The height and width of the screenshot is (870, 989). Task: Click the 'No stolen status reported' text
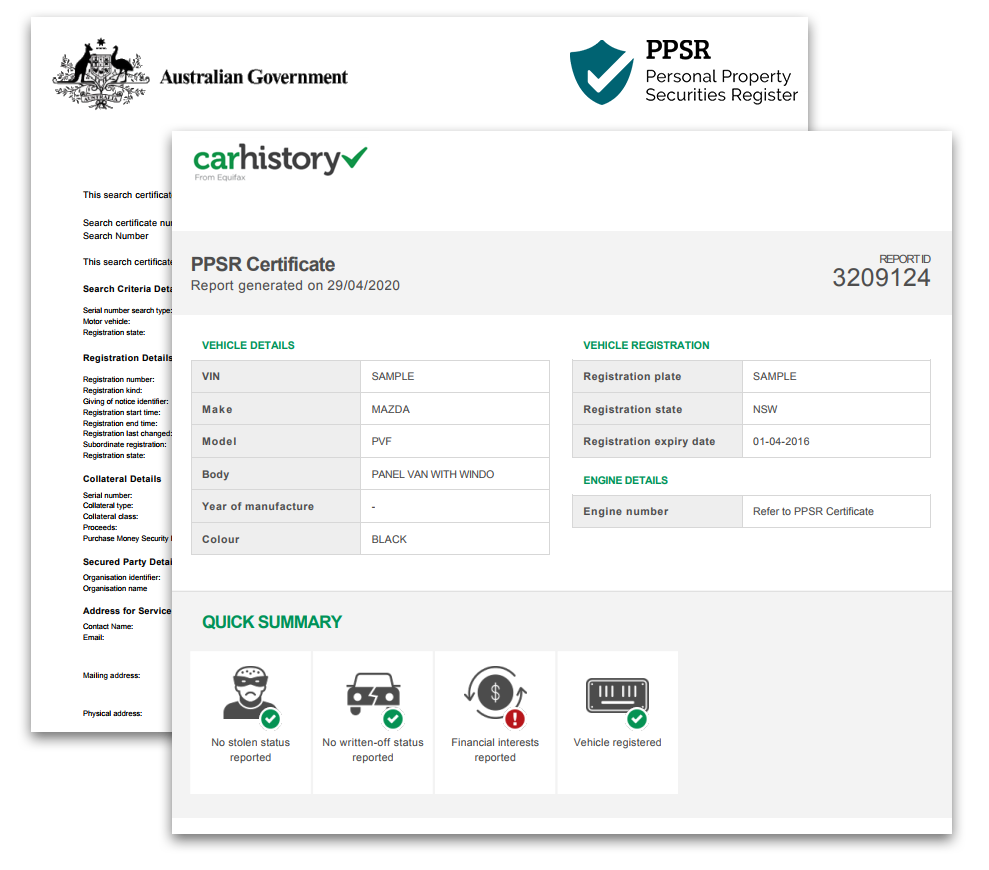tap(250, 749)
